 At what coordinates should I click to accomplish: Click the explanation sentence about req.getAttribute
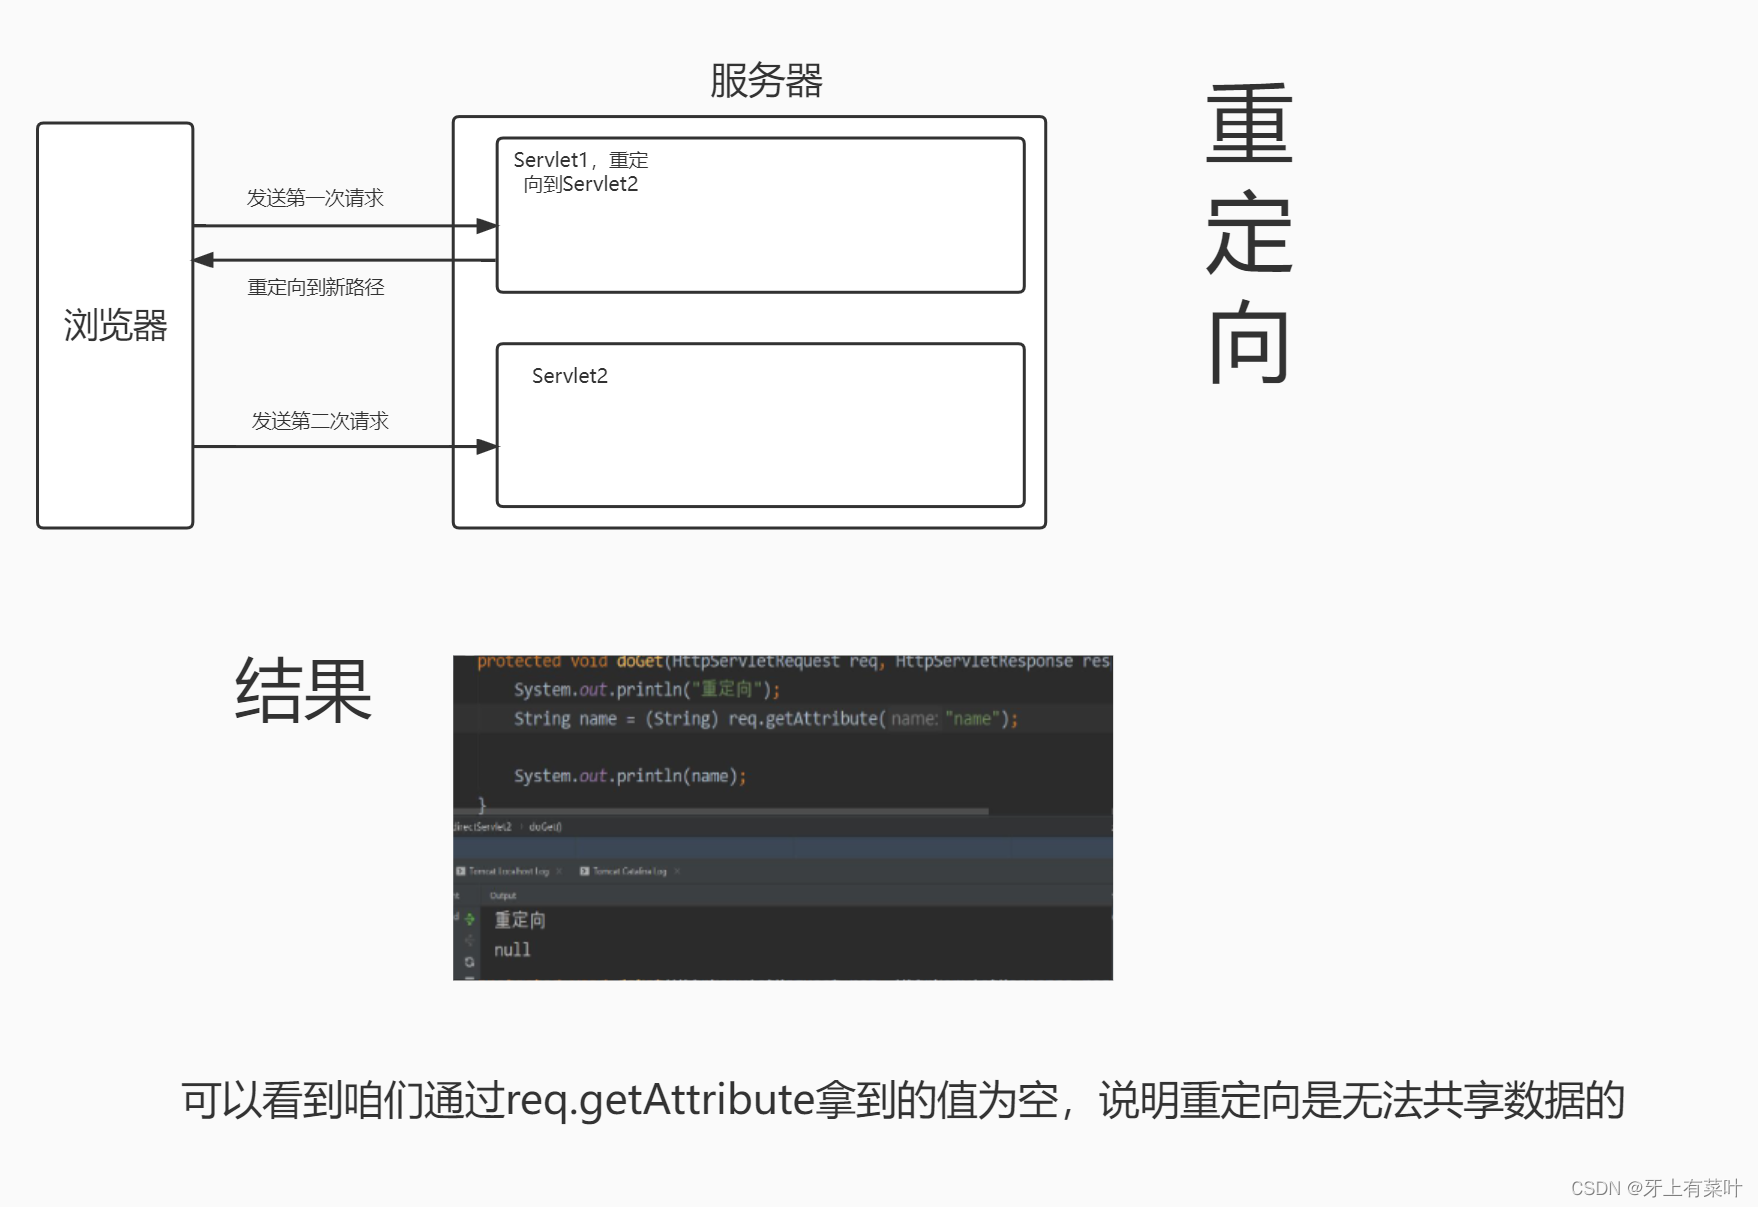(903, 1100)
